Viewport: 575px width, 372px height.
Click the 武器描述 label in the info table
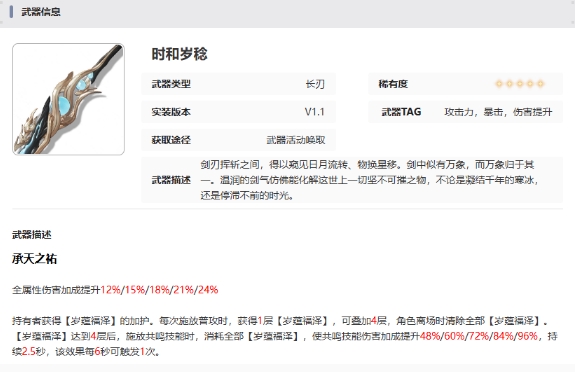point(171,180)
